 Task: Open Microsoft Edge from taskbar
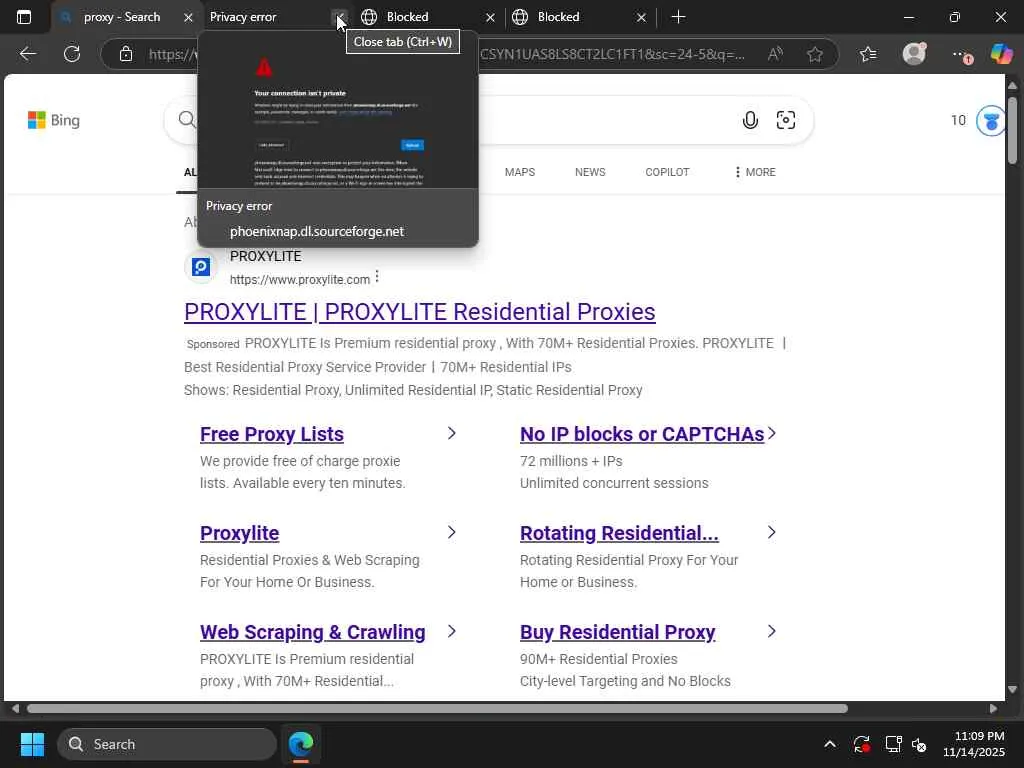301,744
